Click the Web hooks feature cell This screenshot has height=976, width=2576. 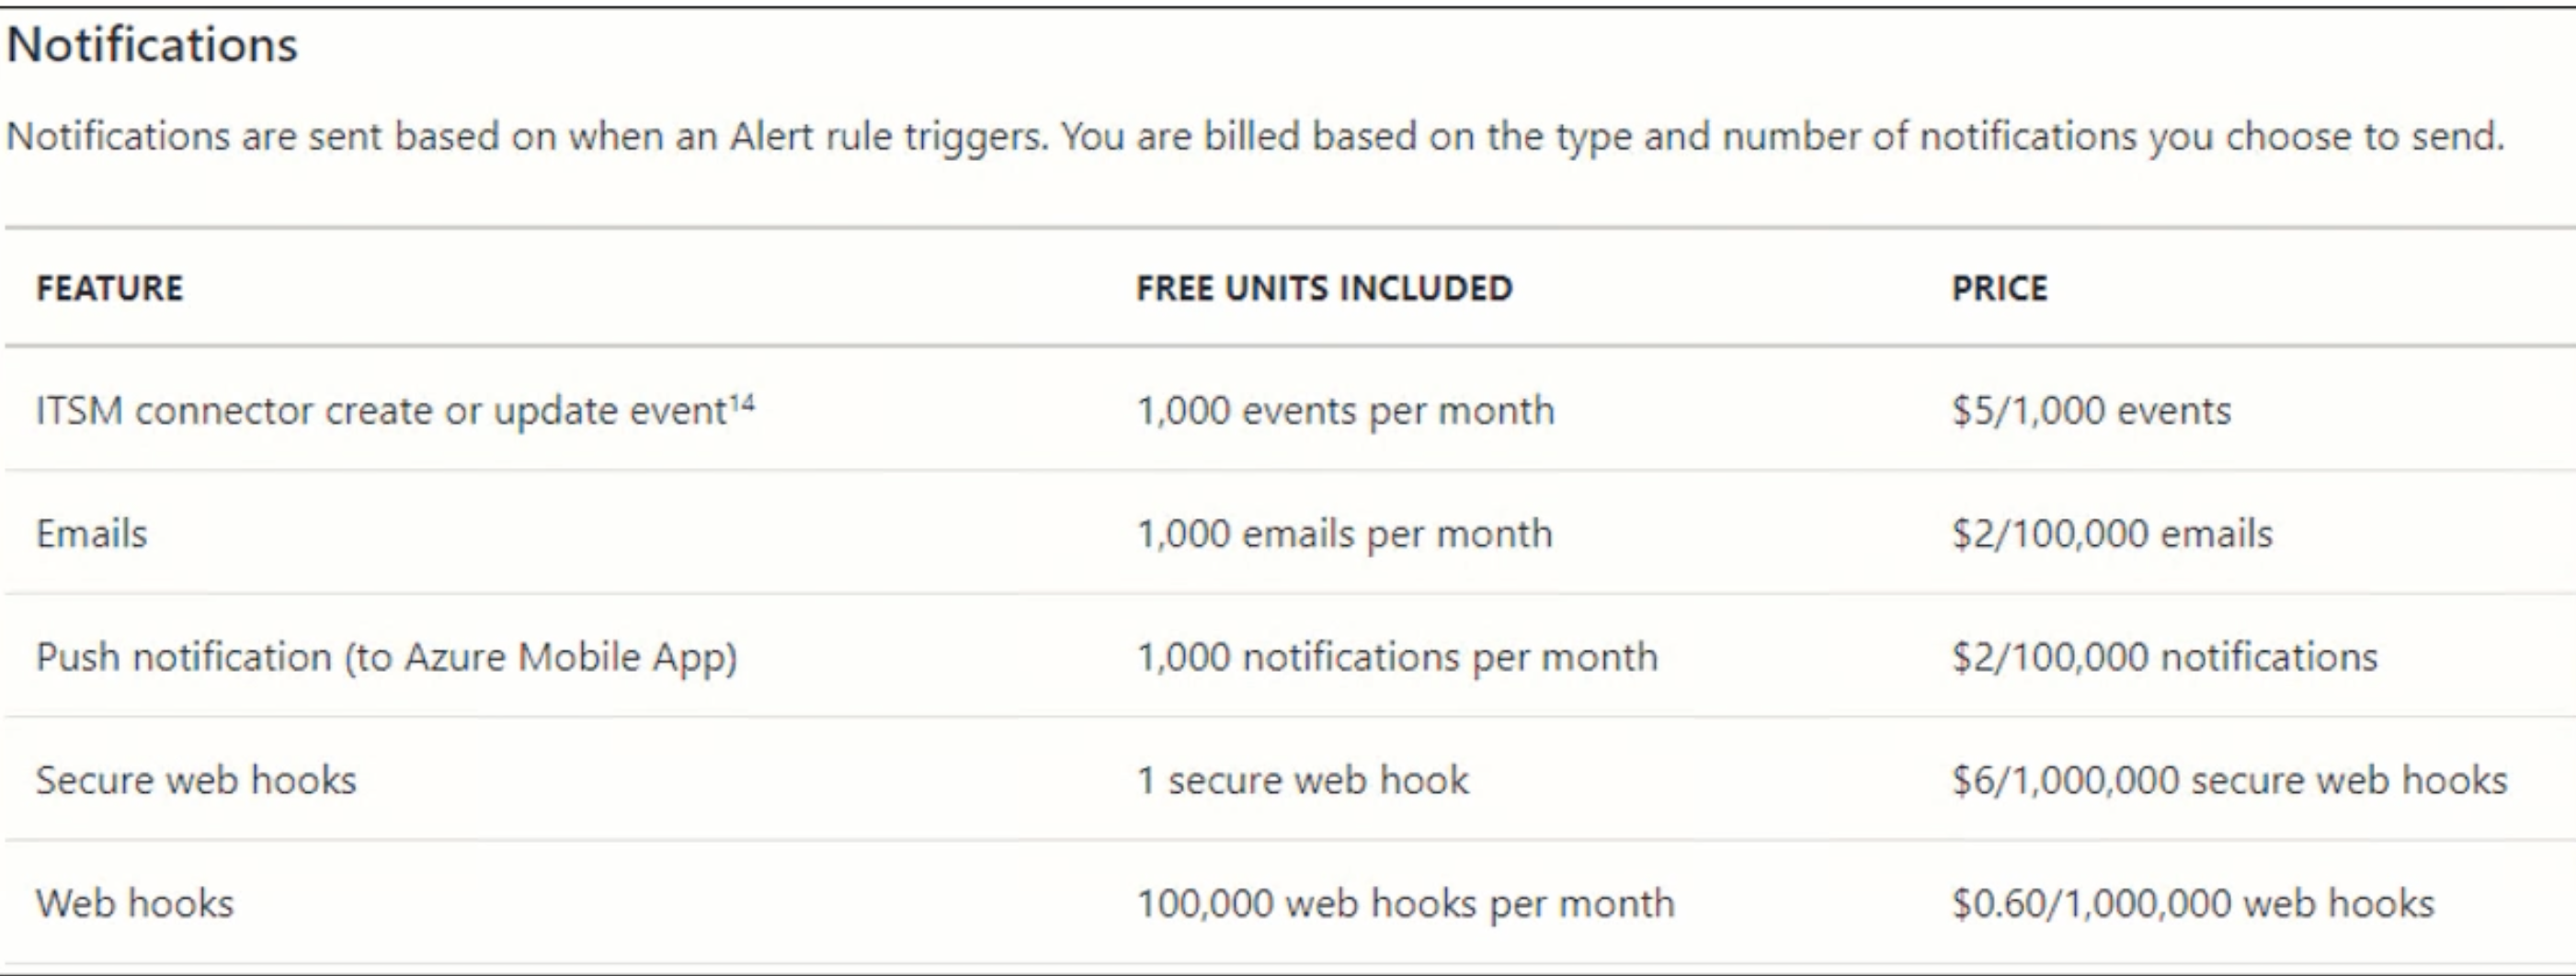click(135, 904)
